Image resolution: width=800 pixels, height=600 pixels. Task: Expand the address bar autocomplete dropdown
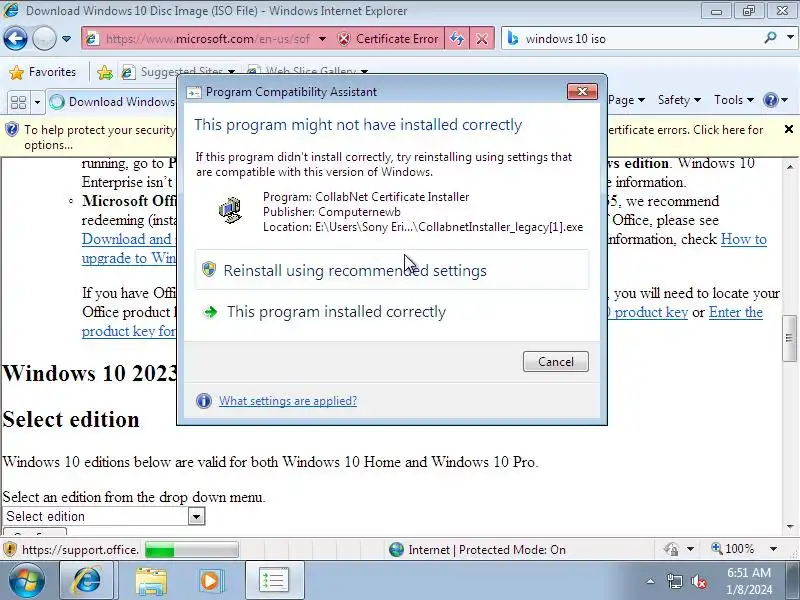(322, 39)
